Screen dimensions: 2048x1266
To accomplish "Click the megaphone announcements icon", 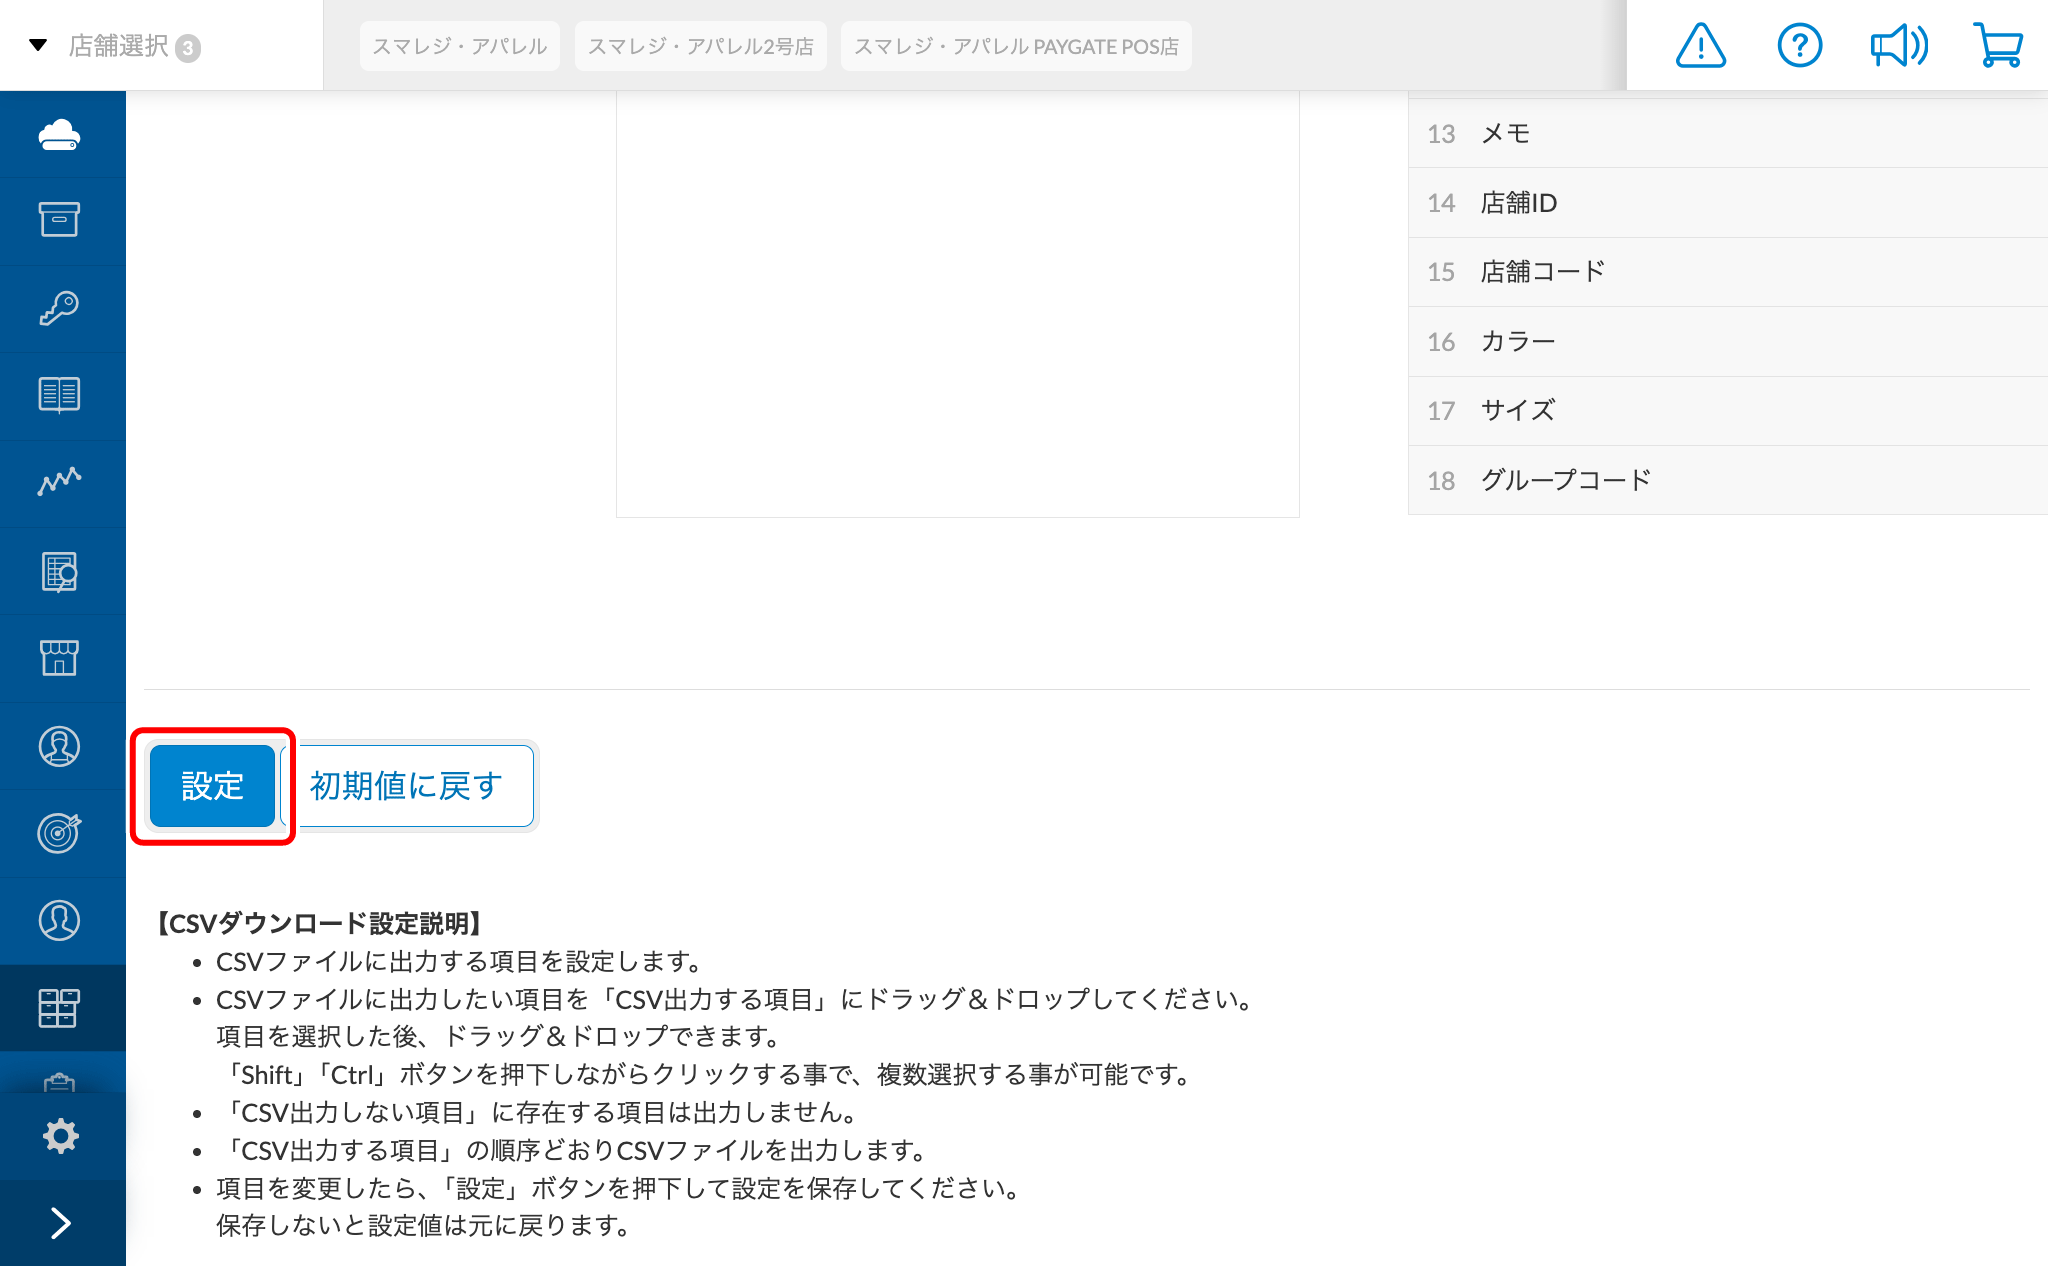I will point(1899,46).
